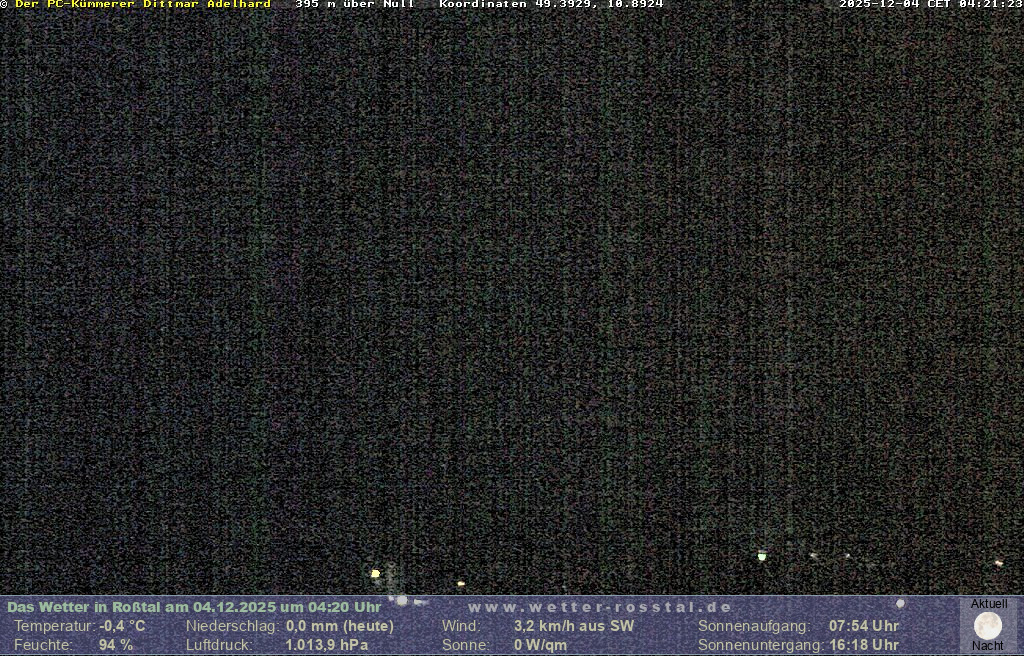Click the green light on the right side
1024x656 pixels.
[762, 556]
